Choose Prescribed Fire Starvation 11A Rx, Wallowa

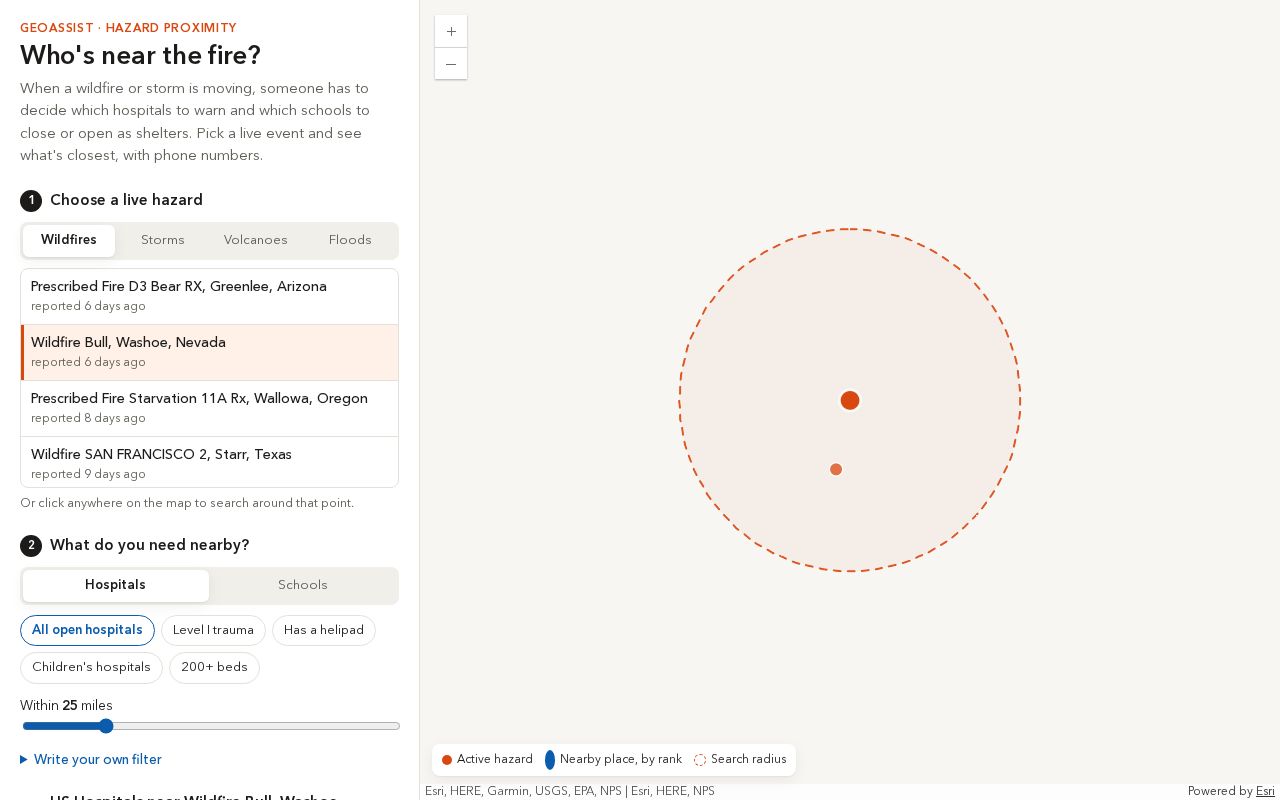coord(210,408)
